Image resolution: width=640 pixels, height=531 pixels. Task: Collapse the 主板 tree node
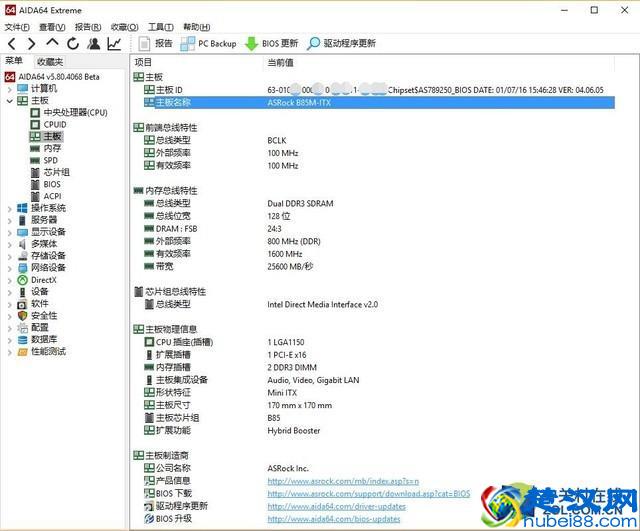pyautogui.click(x=10, y=101)
